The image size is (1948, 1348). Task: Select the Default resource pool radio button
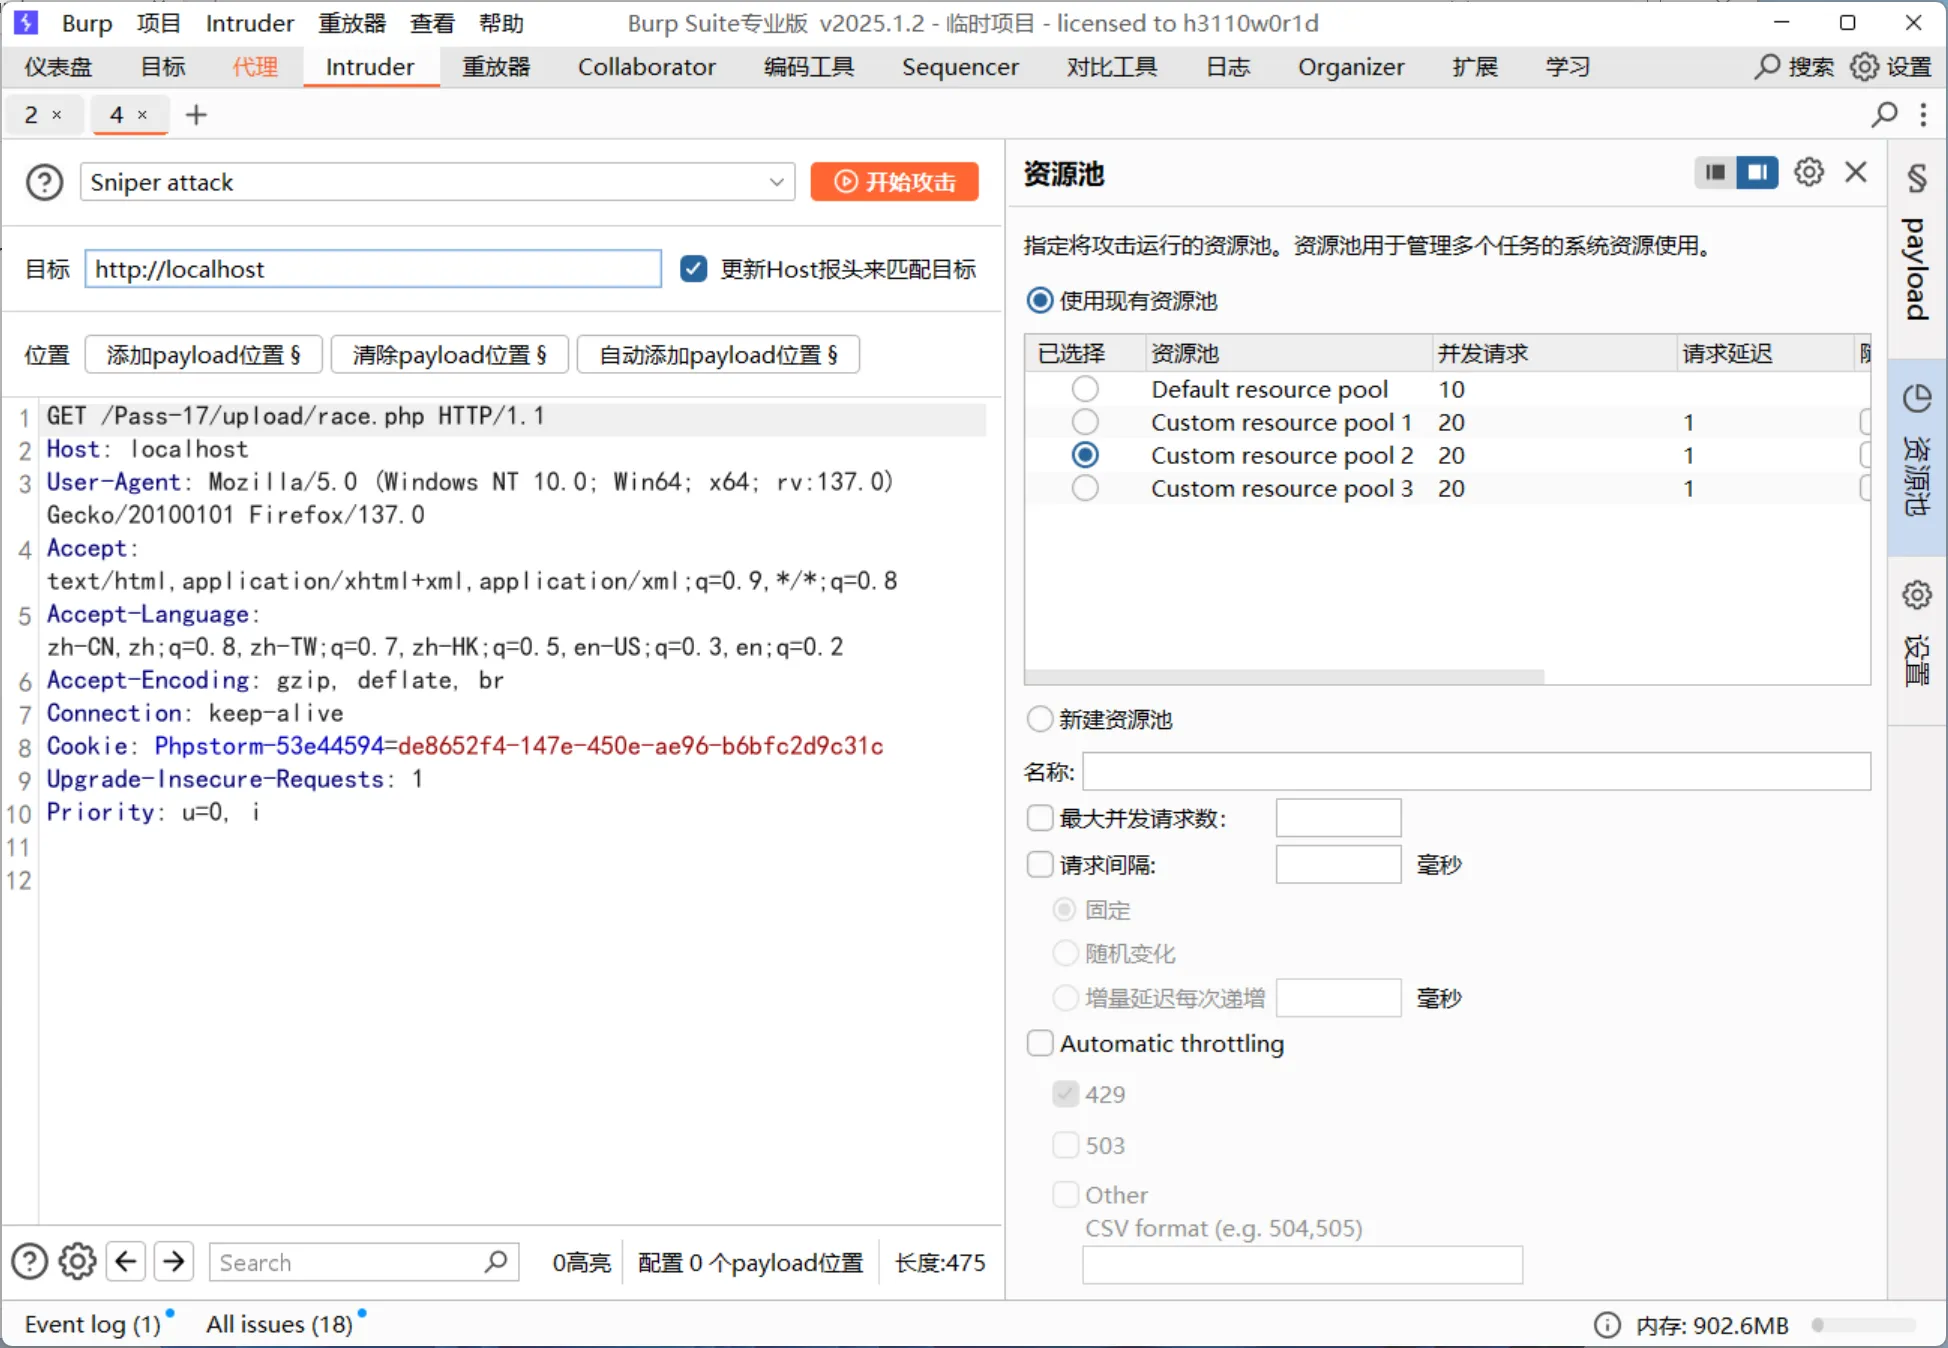click(1085, 389)
